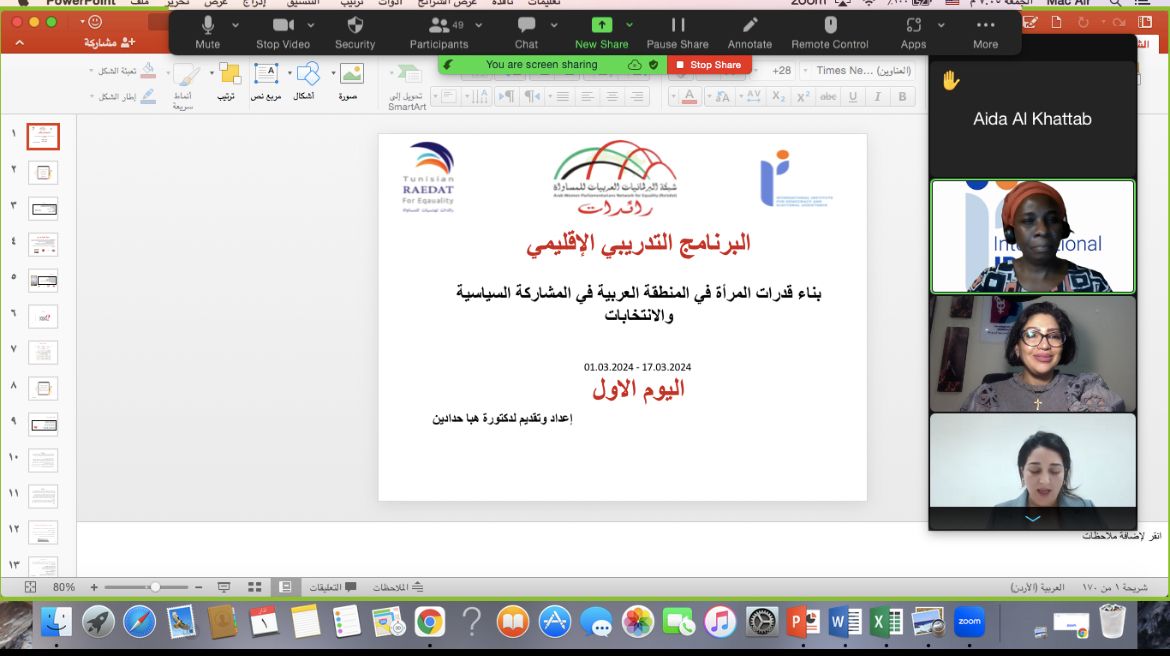Screen dimensions: 1170x656
Task: Click the share مشاركة button in PowerPoint
Action: pos(110,43)
